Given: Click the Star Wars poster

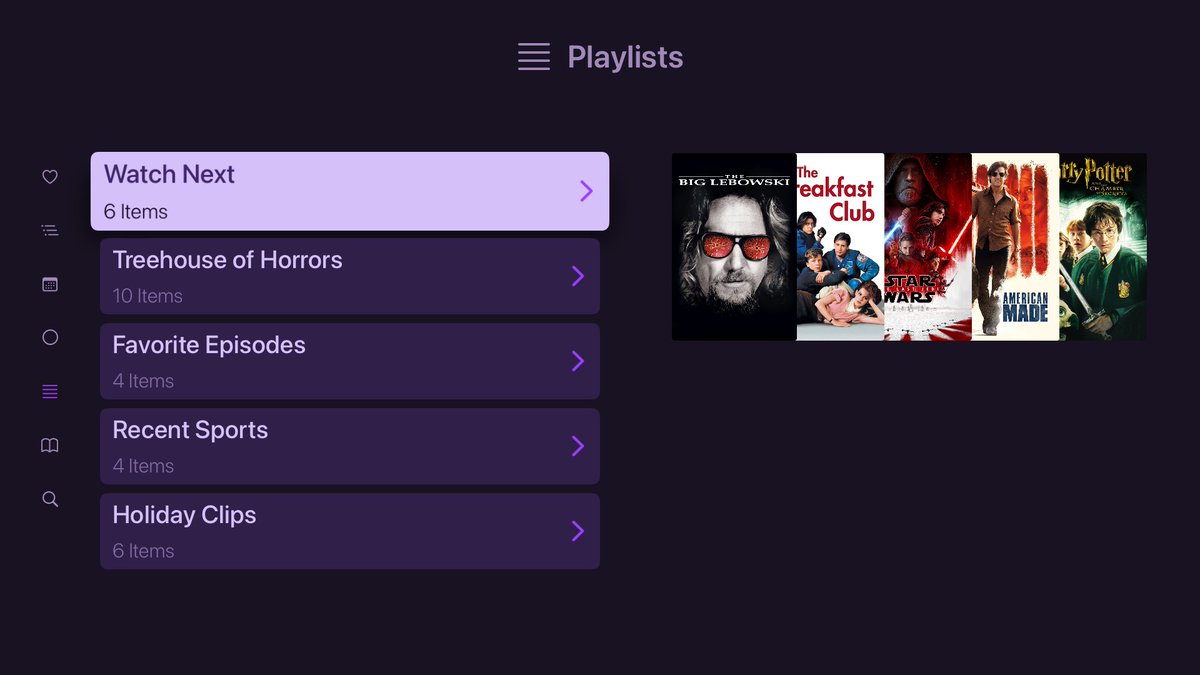Looking at the screenshot, I should pos(928,247).
